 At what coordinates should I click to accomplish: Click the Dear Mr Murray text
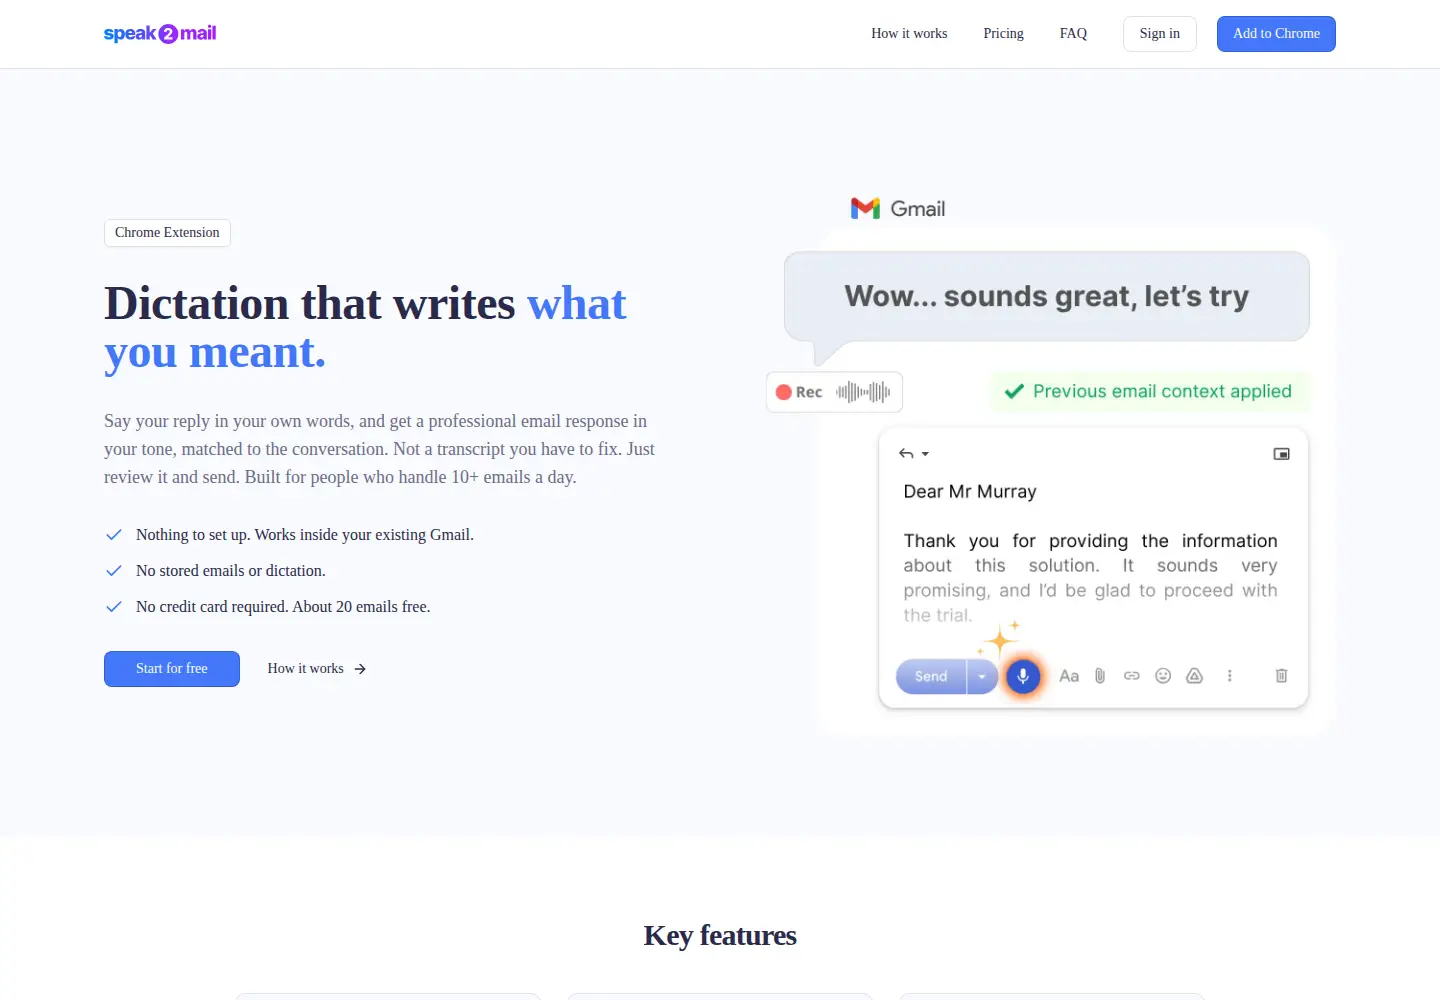970,492
